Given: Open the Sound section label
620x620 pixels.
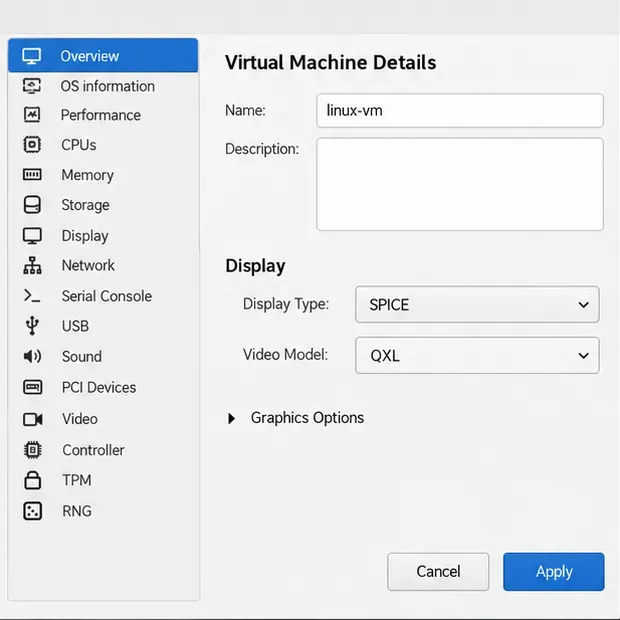Looking at the screenshot, I should 82,357.
